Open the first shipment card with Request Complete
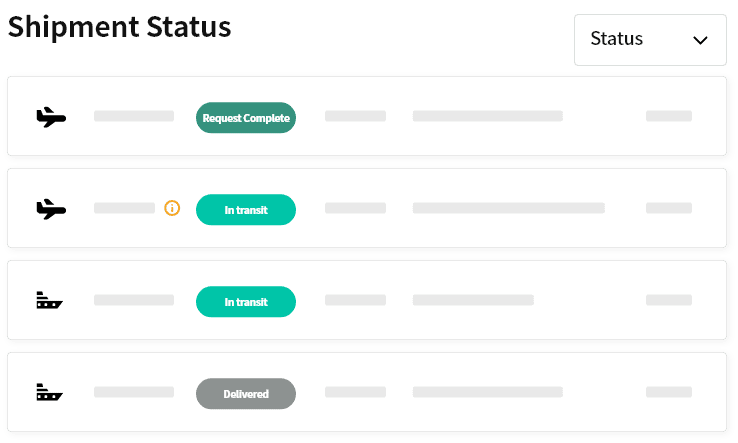The height and width of the screenshot is (443, 738). pos(367,116)
